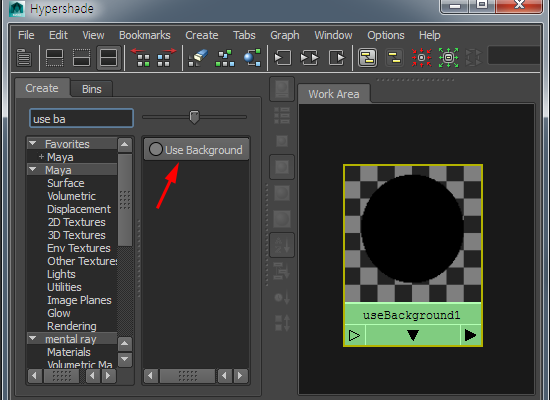Open the Options menu
The height and width of the screenshot is (400, 550).
386,35
